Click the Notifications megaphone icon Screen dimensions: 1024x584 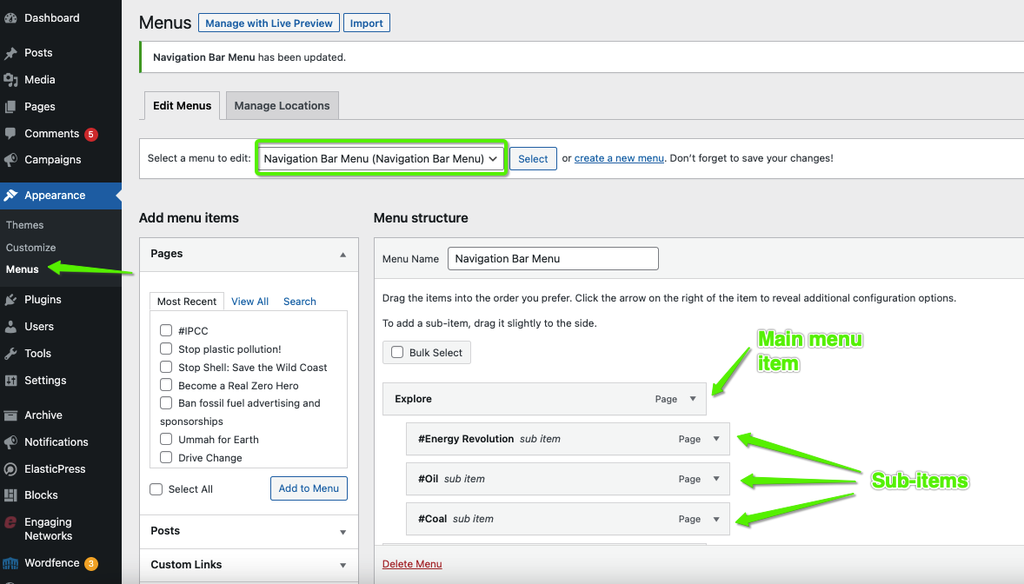pos(10,442)
